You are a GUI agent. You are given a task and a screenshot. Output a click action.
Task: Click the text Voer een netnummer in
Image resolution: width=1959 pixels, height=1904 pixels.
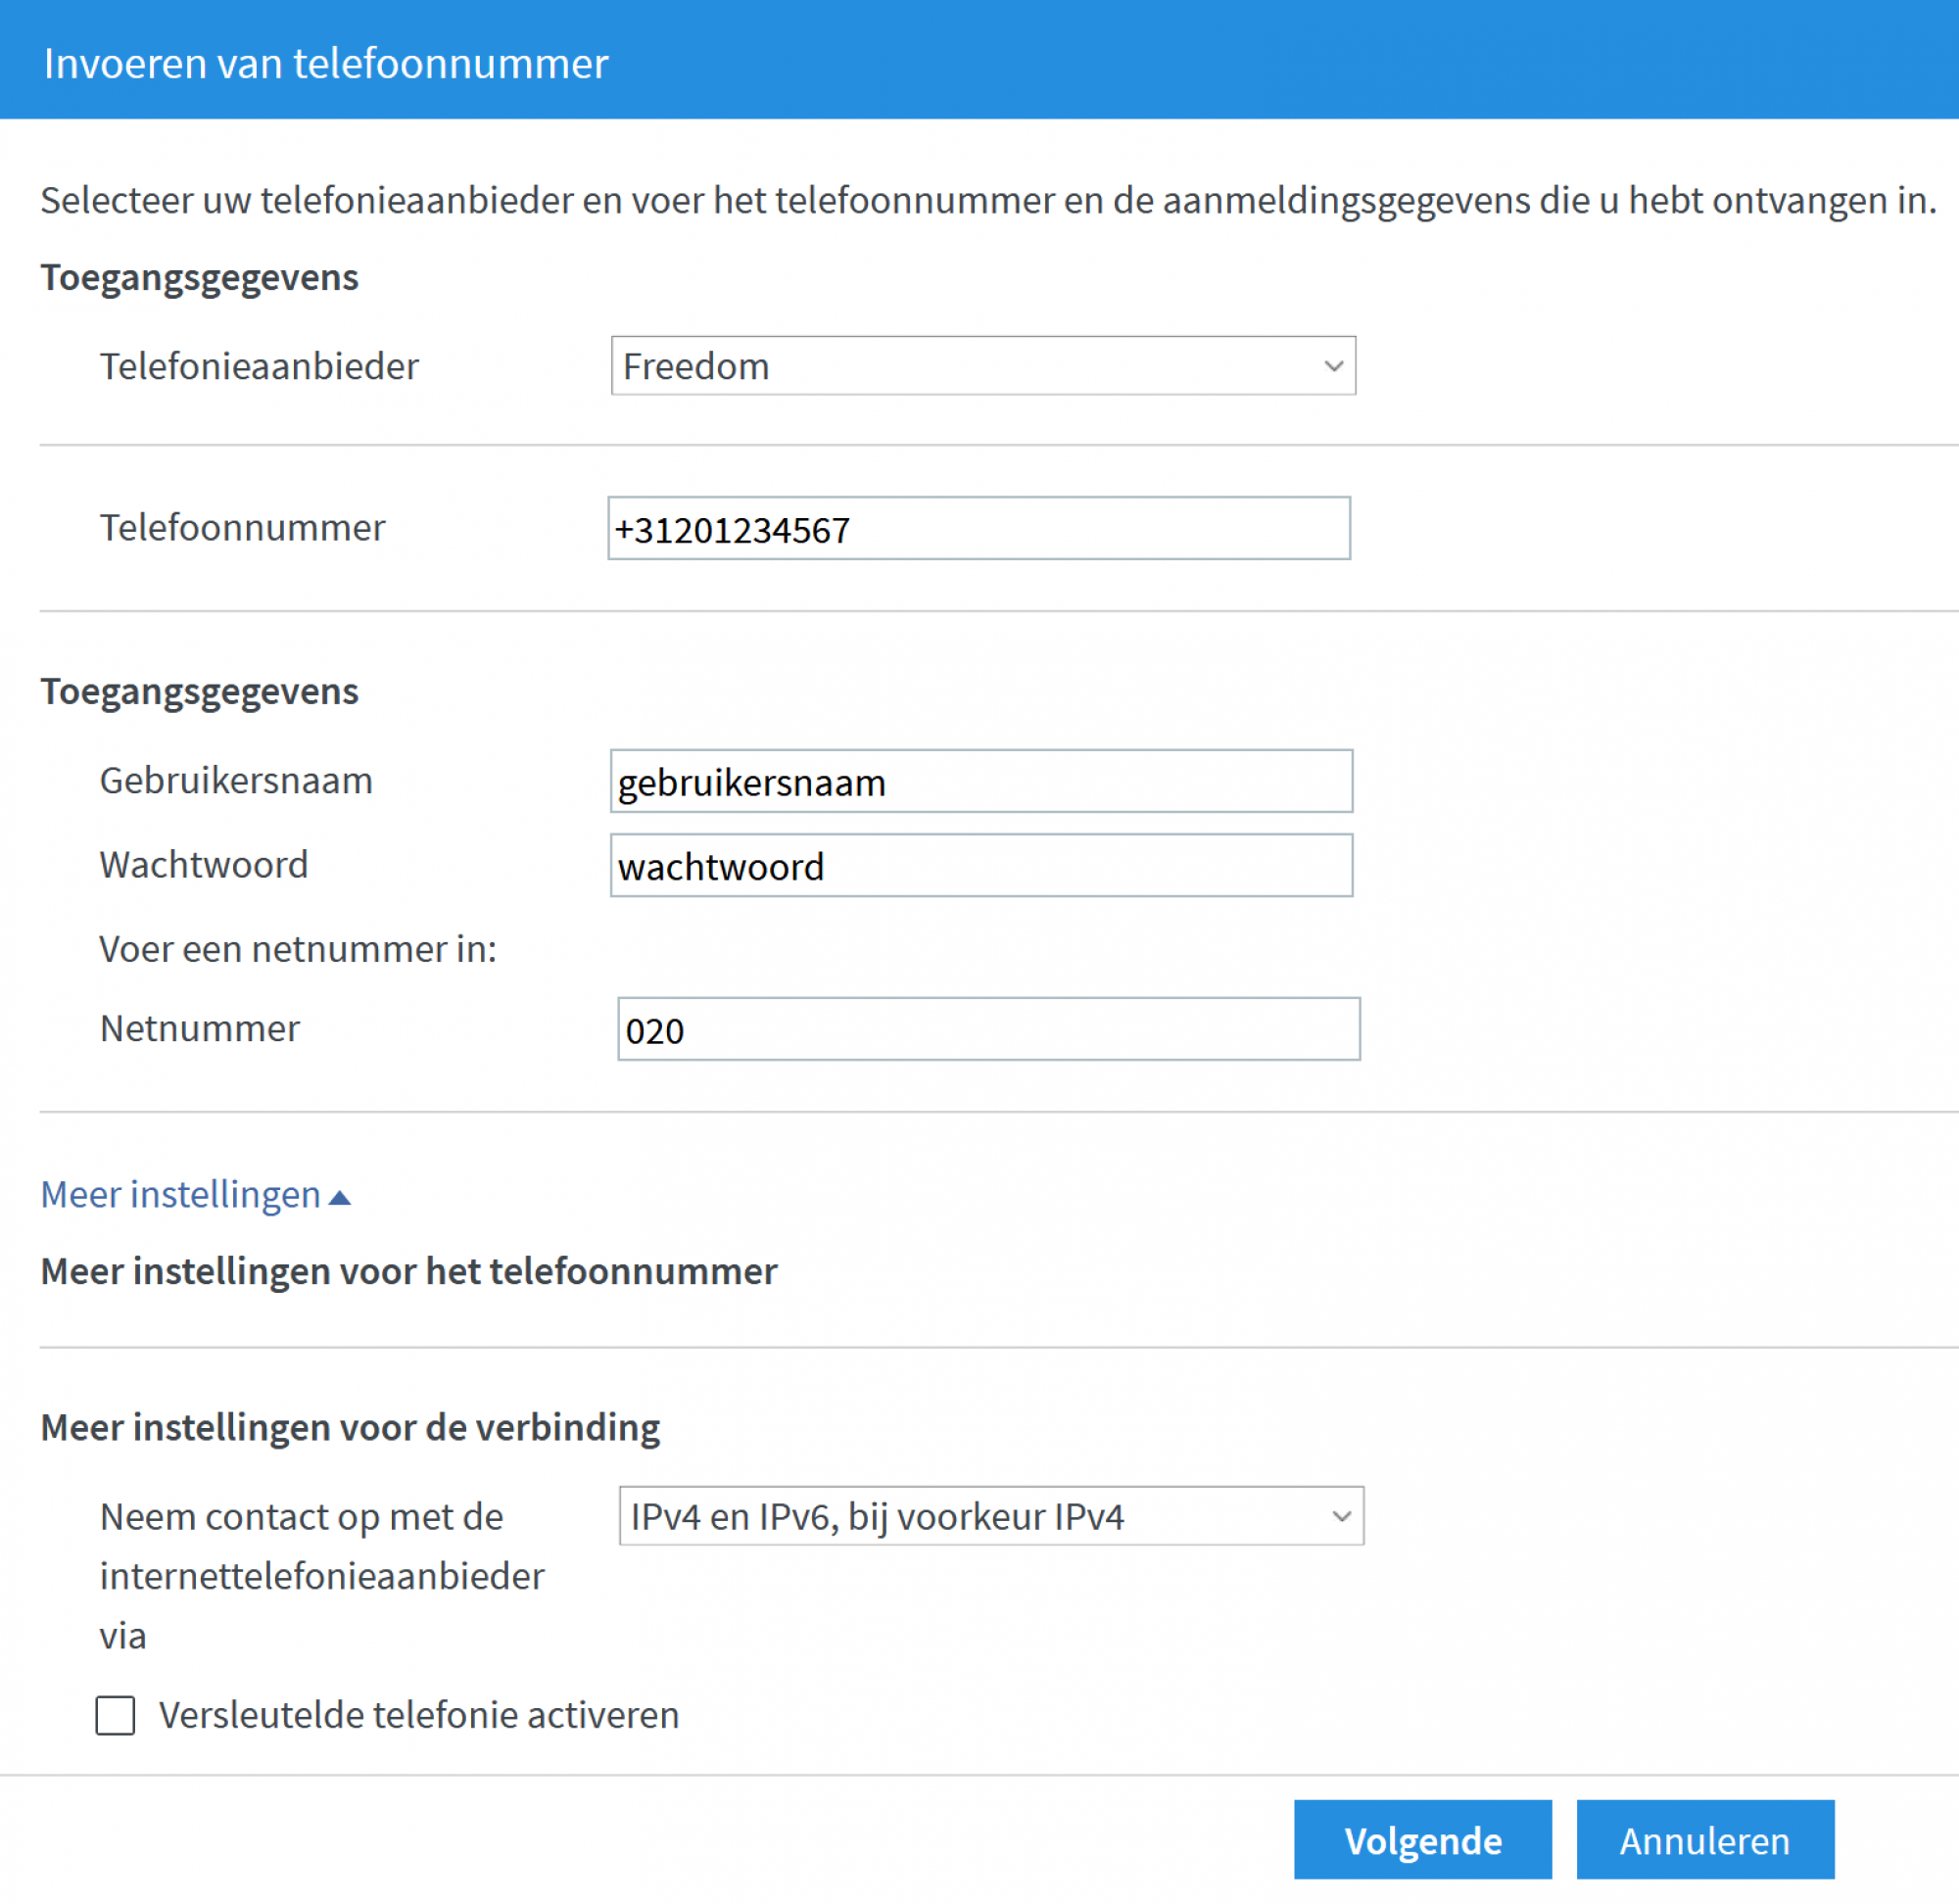tap(297, 948)
